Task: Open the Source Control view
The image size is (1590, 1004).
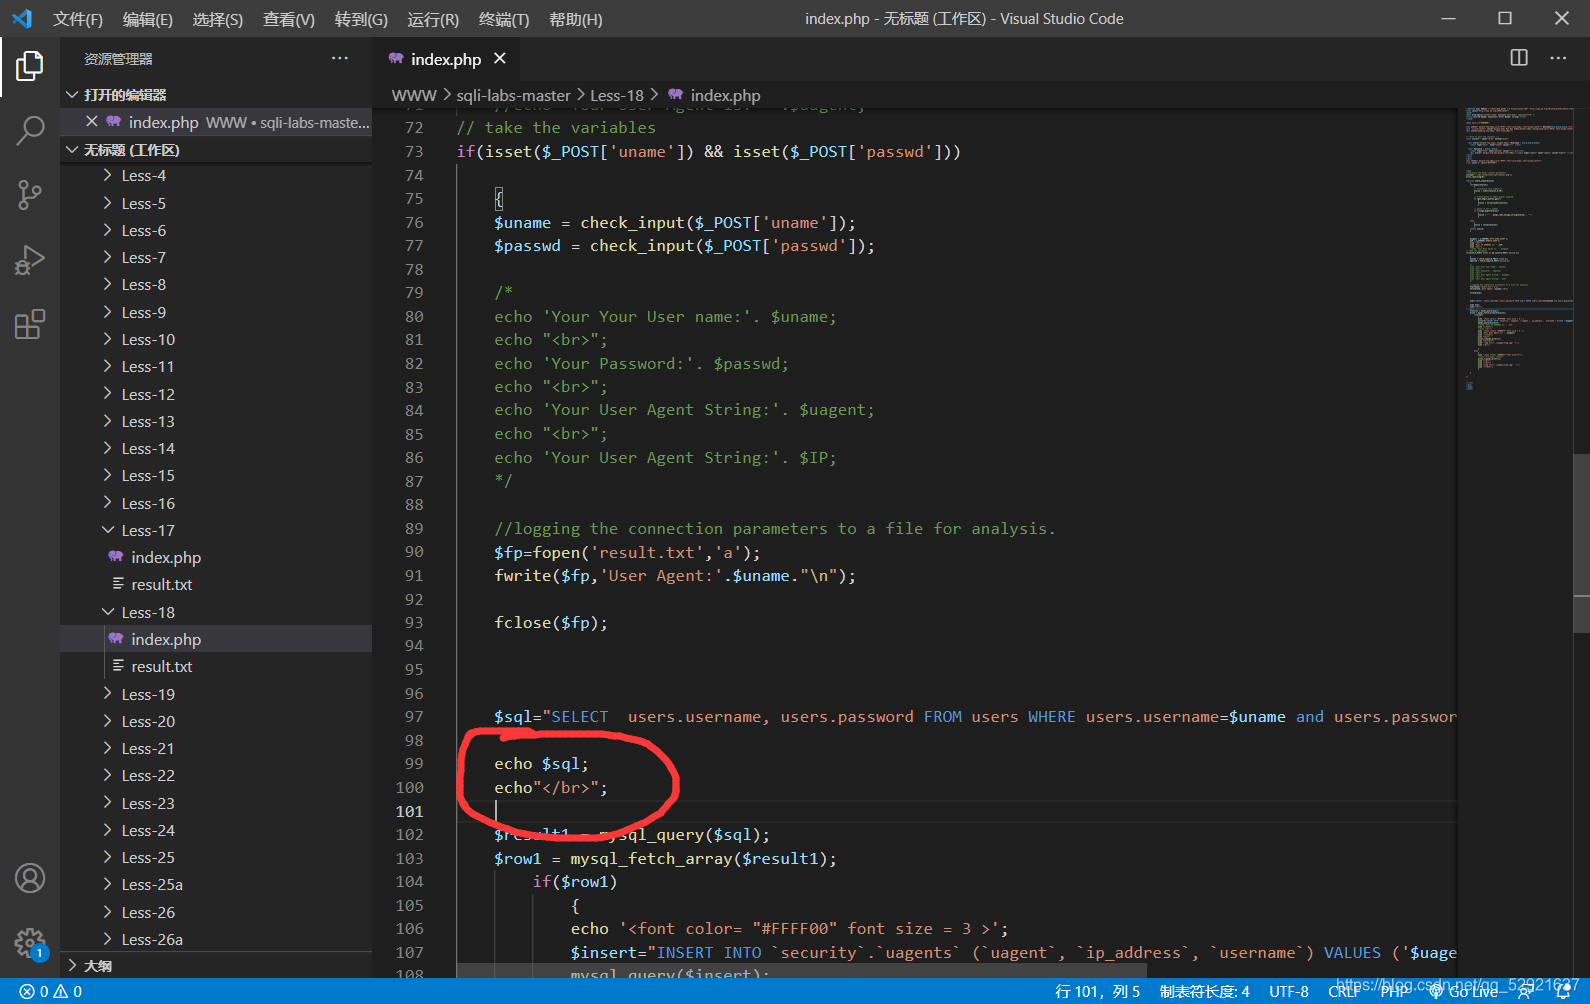Action: click(x=30, y=195)
